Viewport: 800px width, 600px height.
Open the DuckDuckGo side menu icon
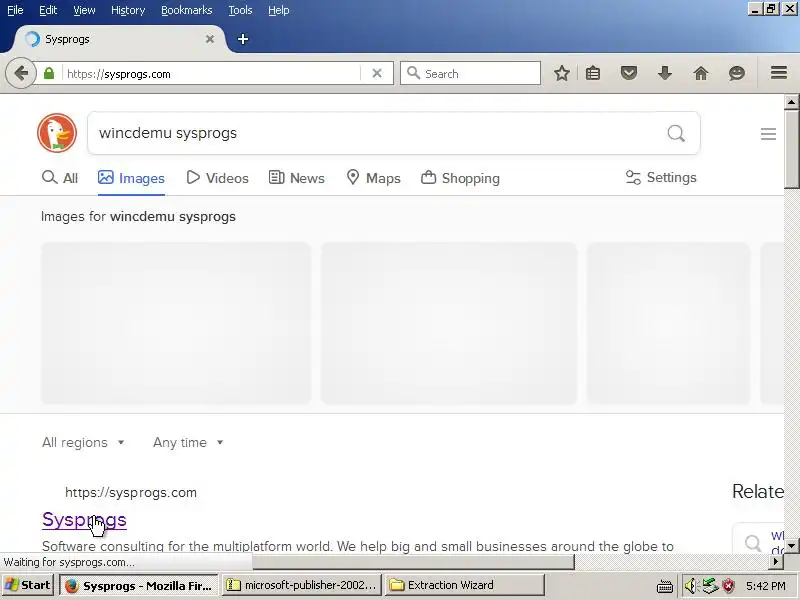click(x=768, y=134)
